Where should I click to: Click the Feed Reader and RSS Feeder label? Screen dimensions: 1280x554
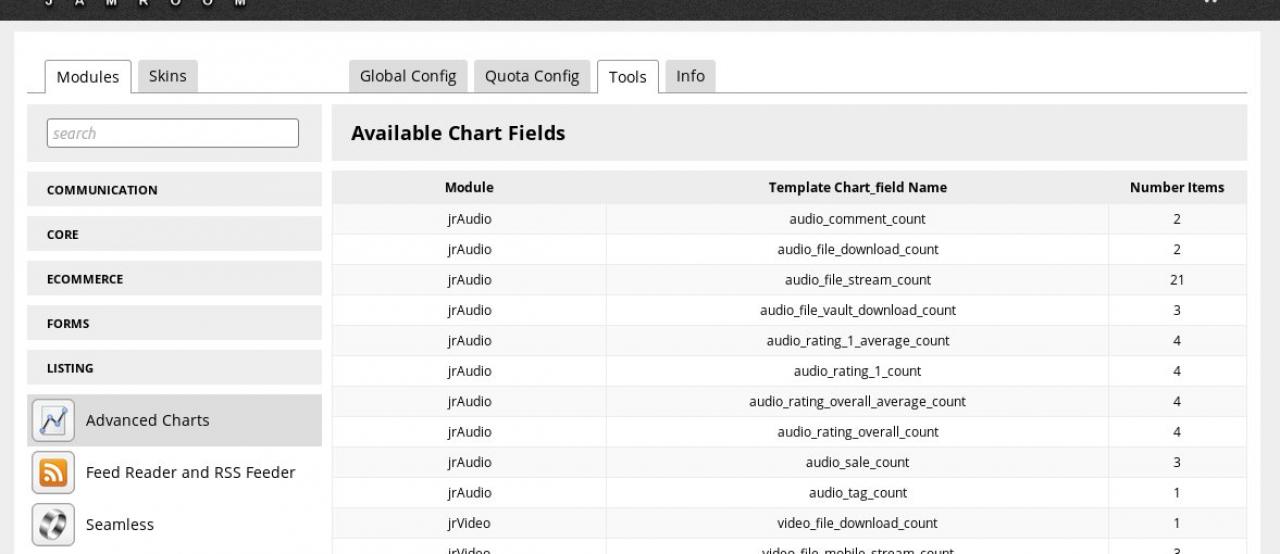tap(190, 472)
